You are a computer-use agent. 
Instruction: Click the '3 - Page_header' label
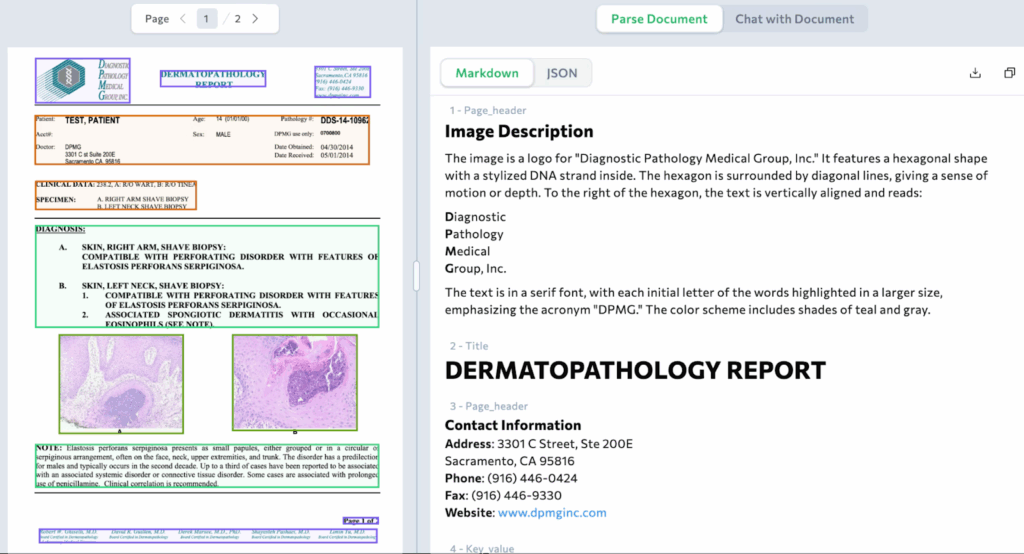coord(488,406)
